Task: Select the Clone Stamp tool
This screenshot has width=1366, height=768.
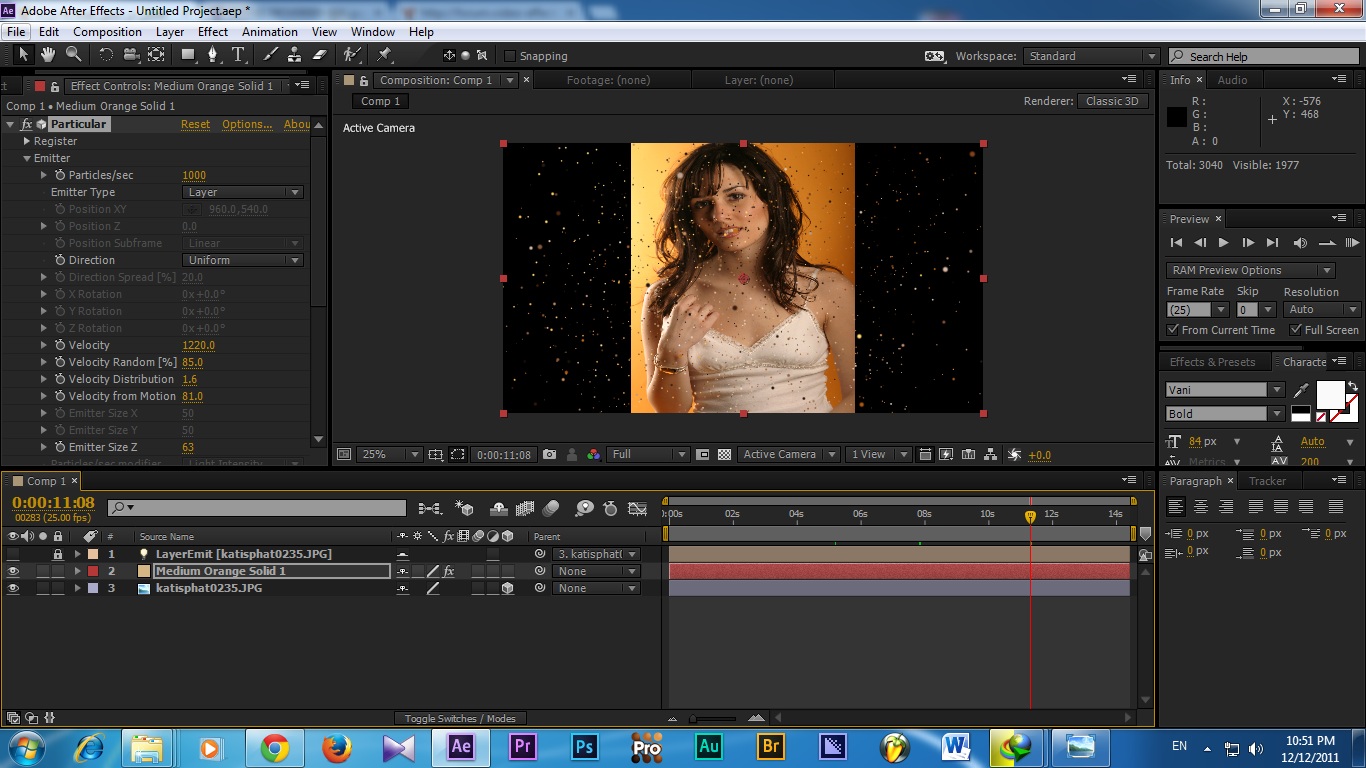Action: click(x=294, y=55)
